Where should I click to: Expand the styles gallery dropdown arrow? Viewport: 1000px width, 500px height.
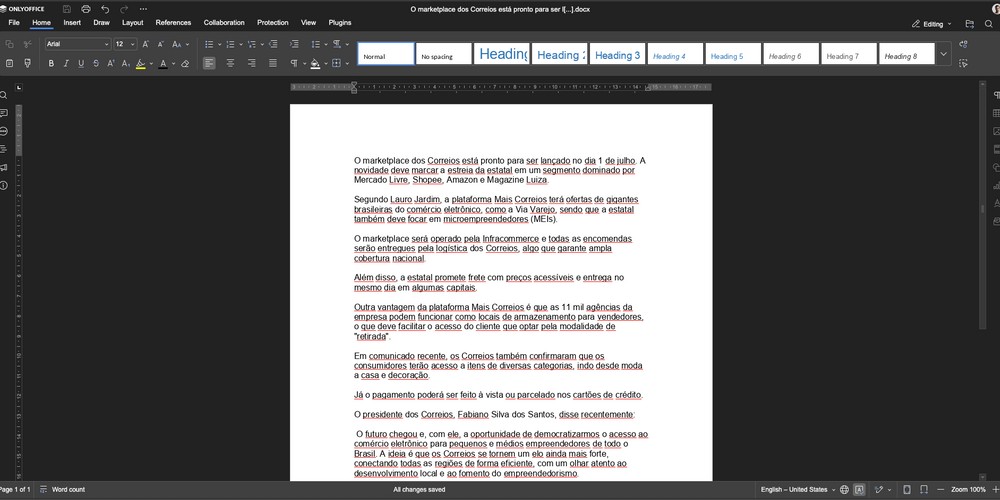943,54
